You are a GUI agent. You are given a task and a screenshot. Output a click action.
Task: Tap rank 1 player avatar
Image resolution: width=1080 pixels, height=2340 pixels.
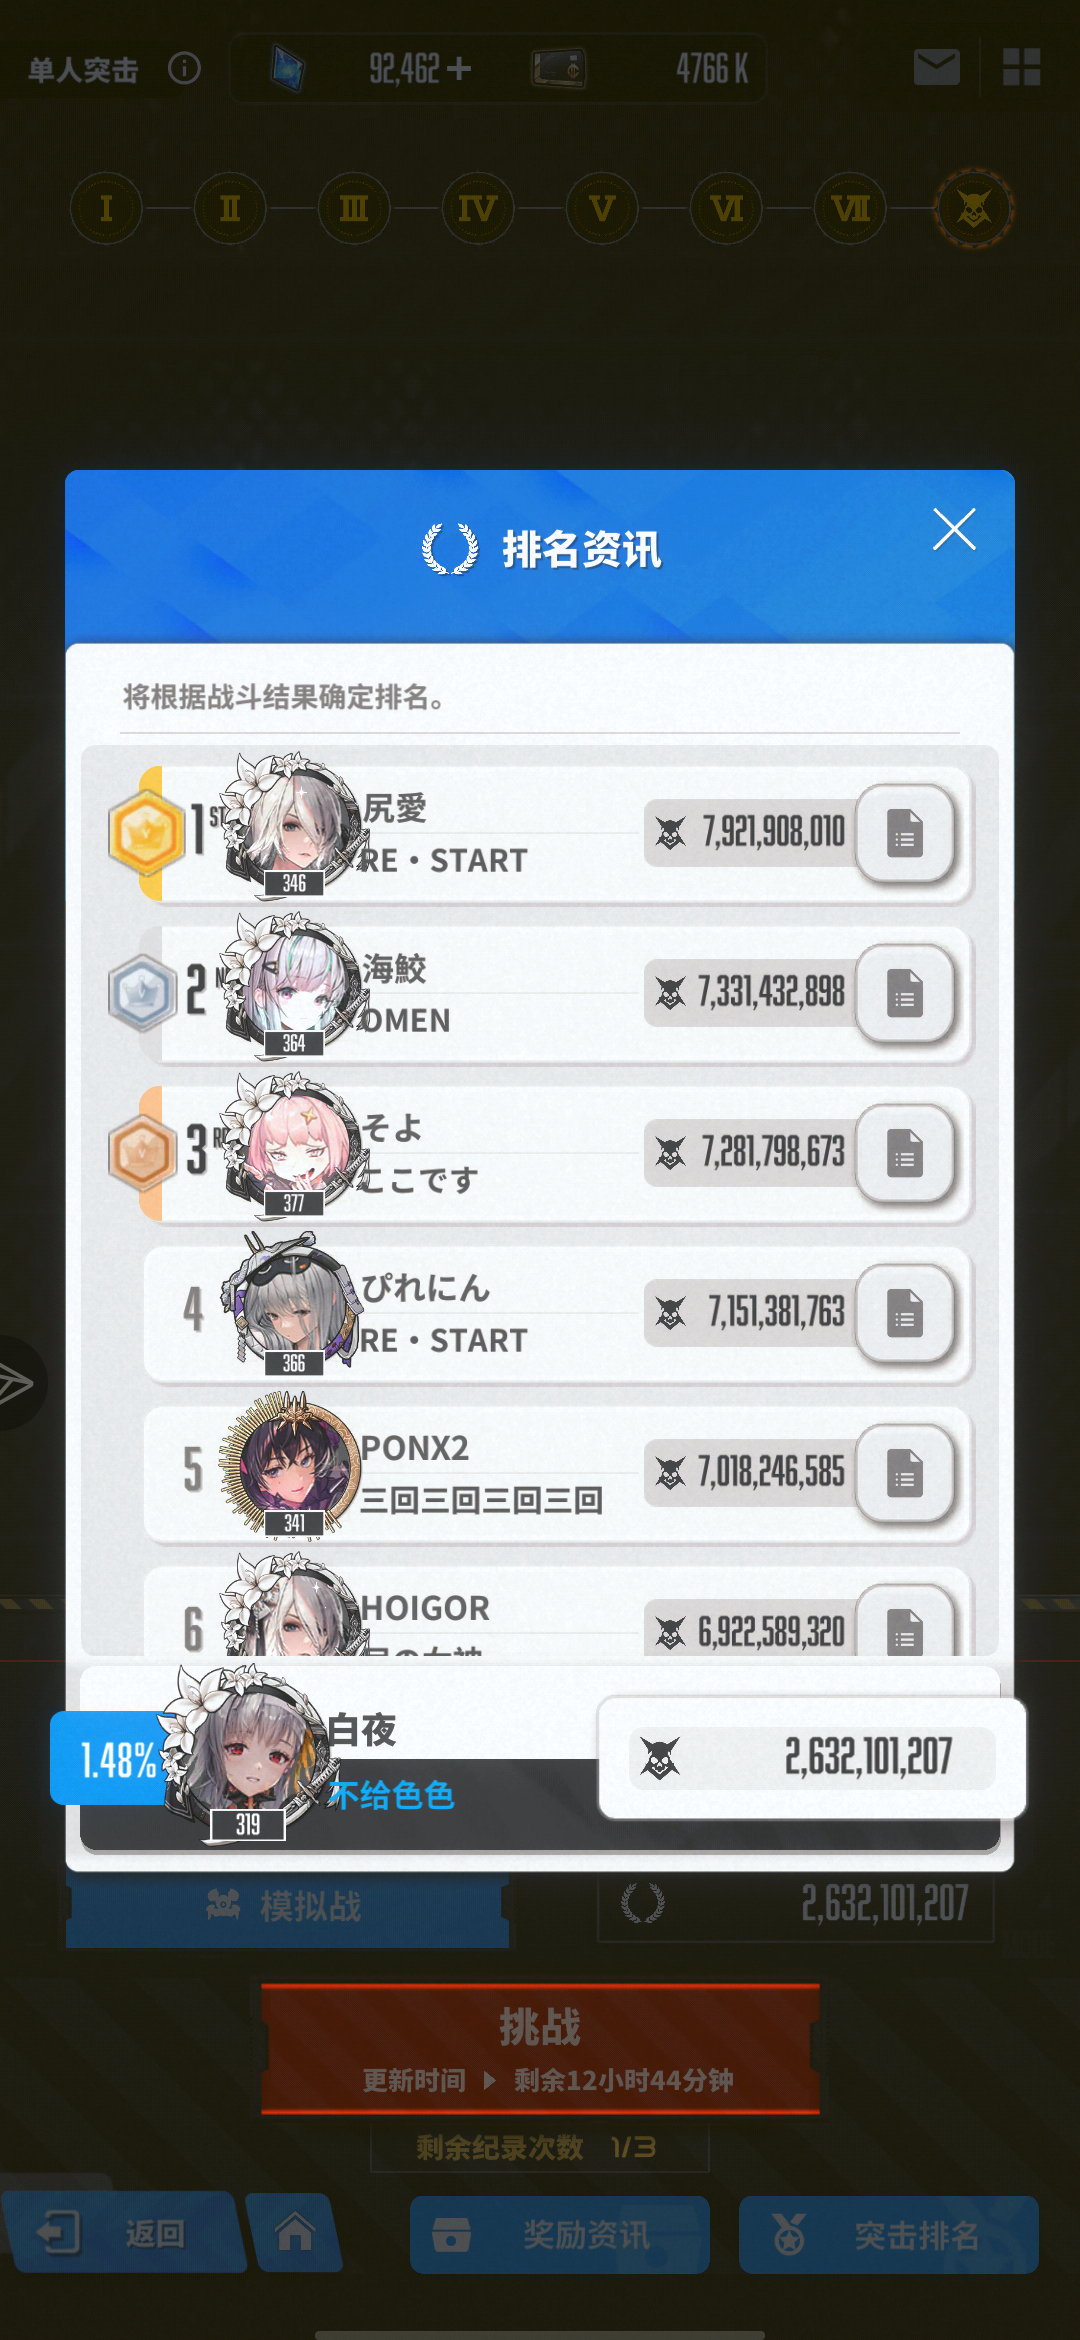pyautogui.click(x=290, y=825)
